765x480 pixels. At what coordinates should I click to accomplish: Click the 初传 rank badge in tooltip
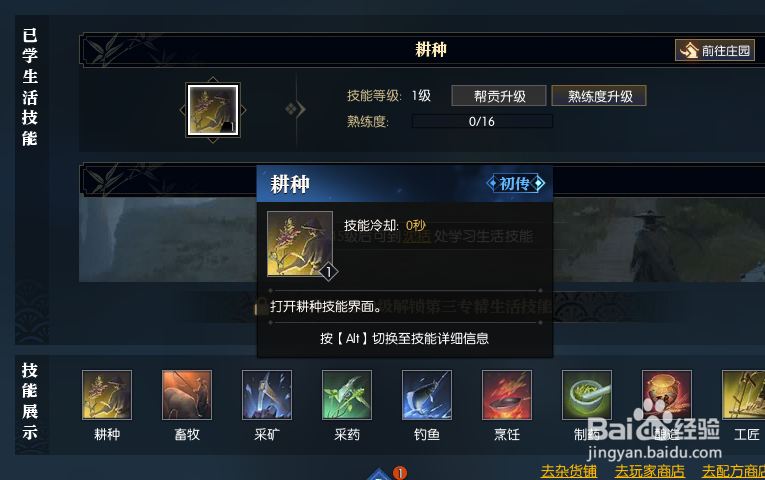pyautogui.click(x=516, y=183)
